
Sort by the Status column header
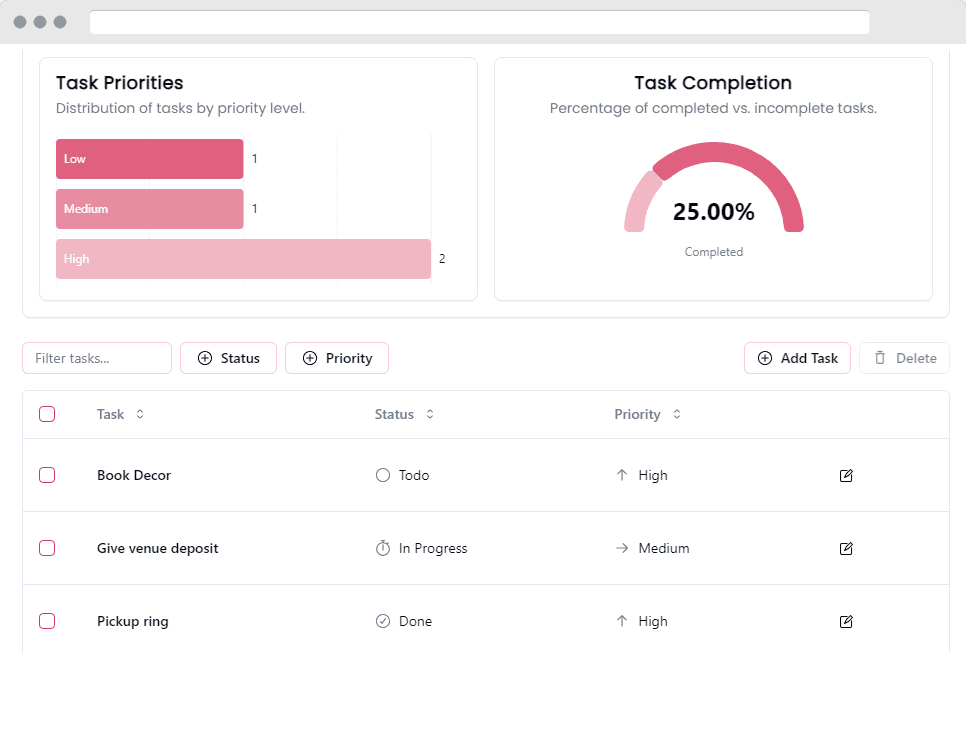click(404, 414)
